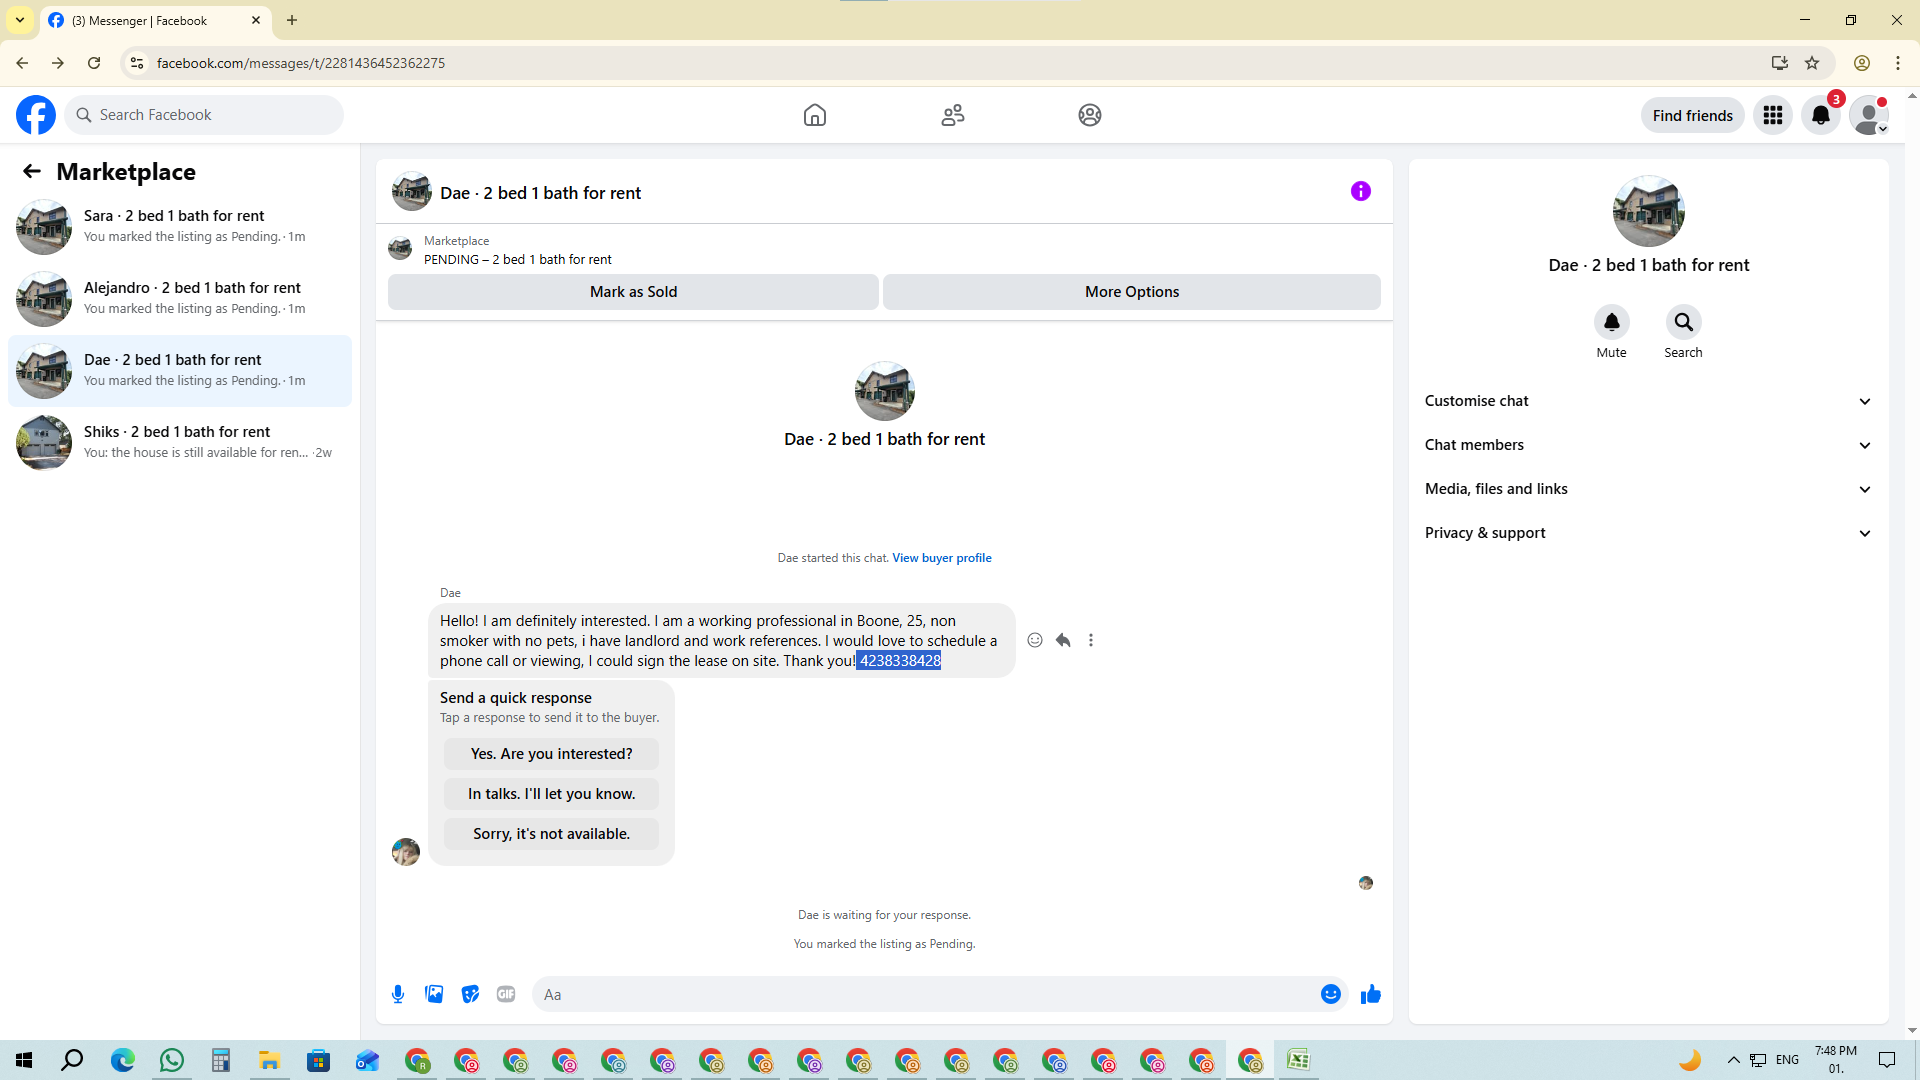Open View buyer profile link
1920x1080 pixels.
[x=941, y=558]
